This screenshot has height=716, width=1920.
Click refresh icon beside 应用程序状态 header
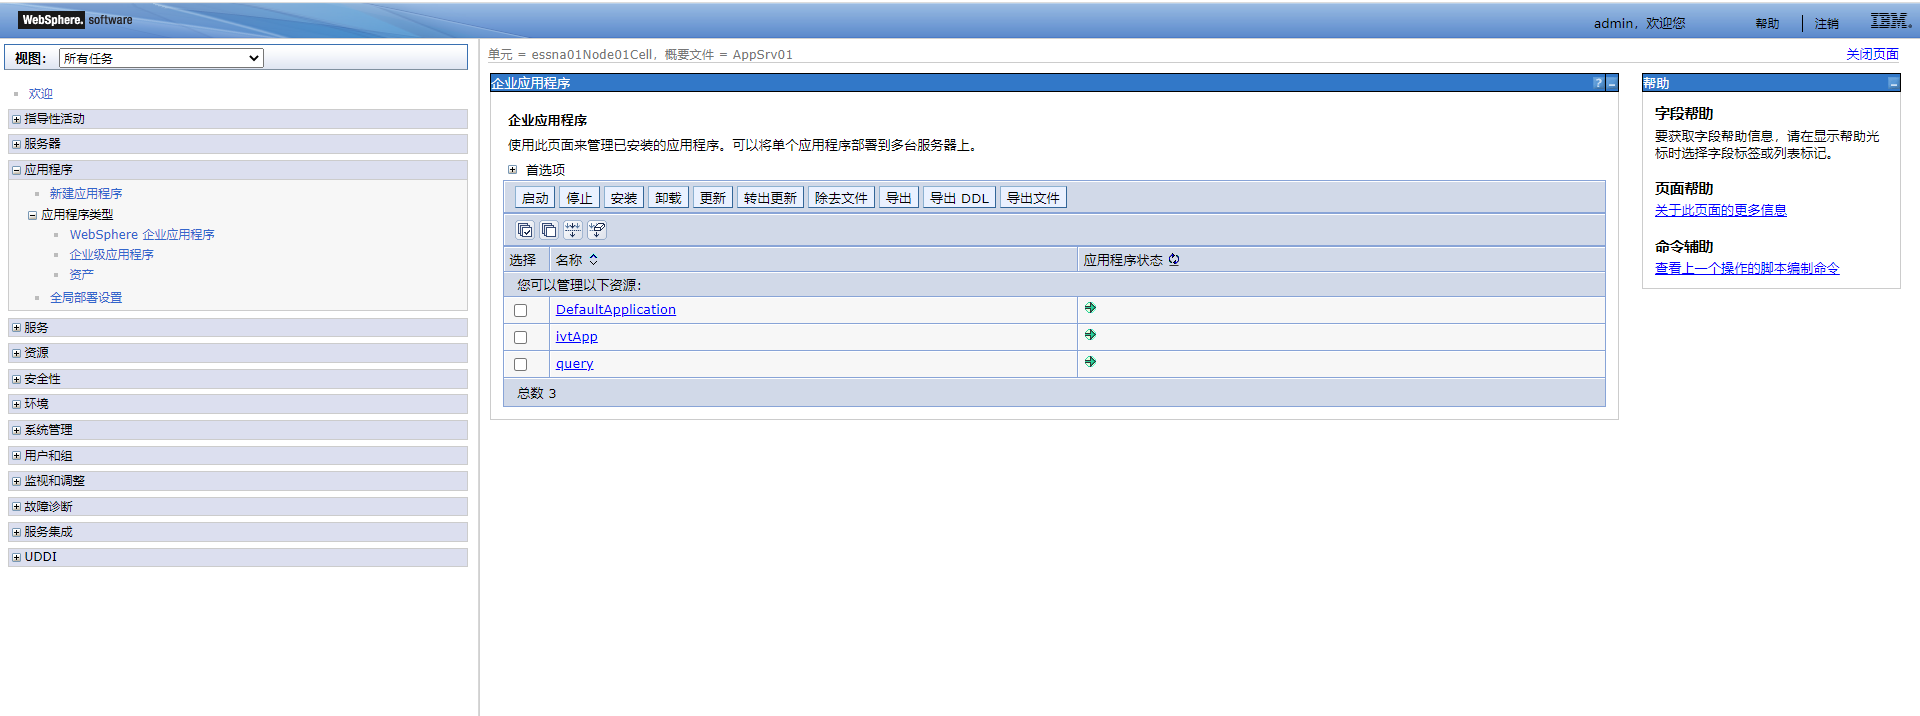point(1174,260)
